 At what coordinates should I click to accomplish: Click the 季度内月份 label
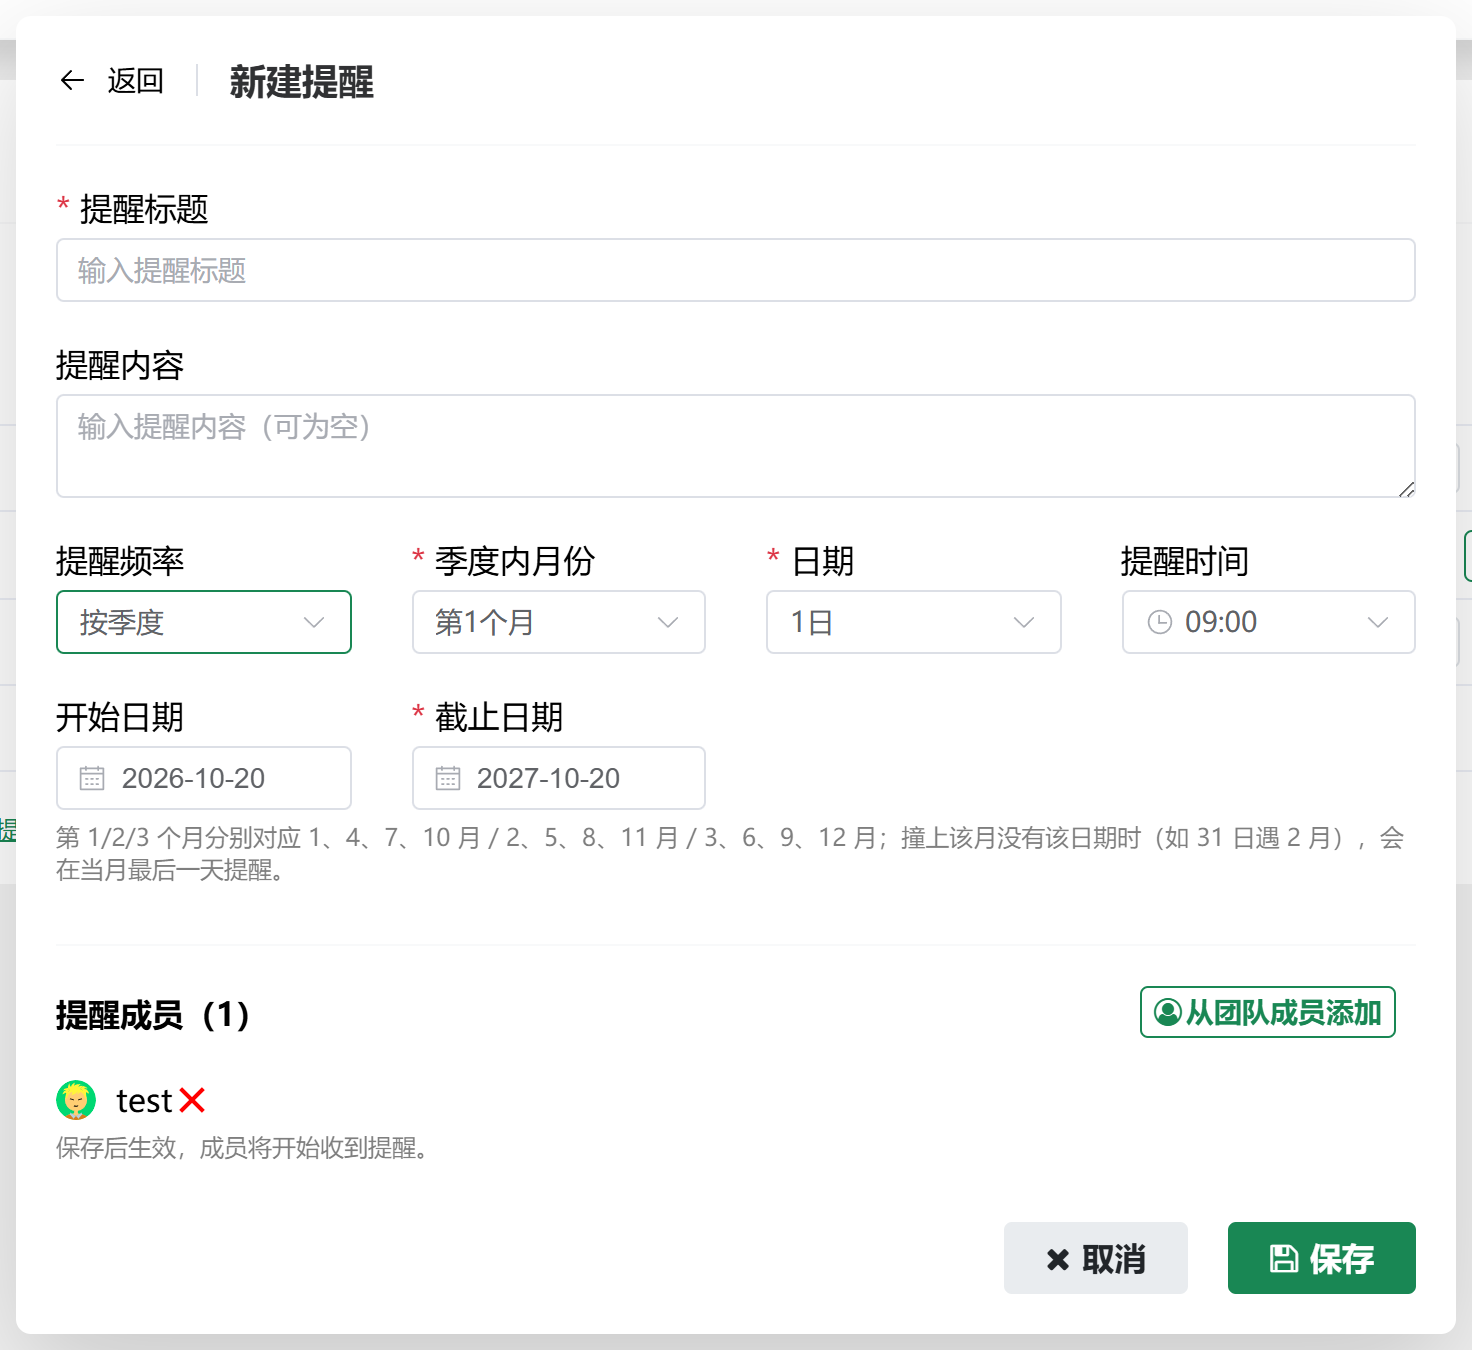pos(514,561)
